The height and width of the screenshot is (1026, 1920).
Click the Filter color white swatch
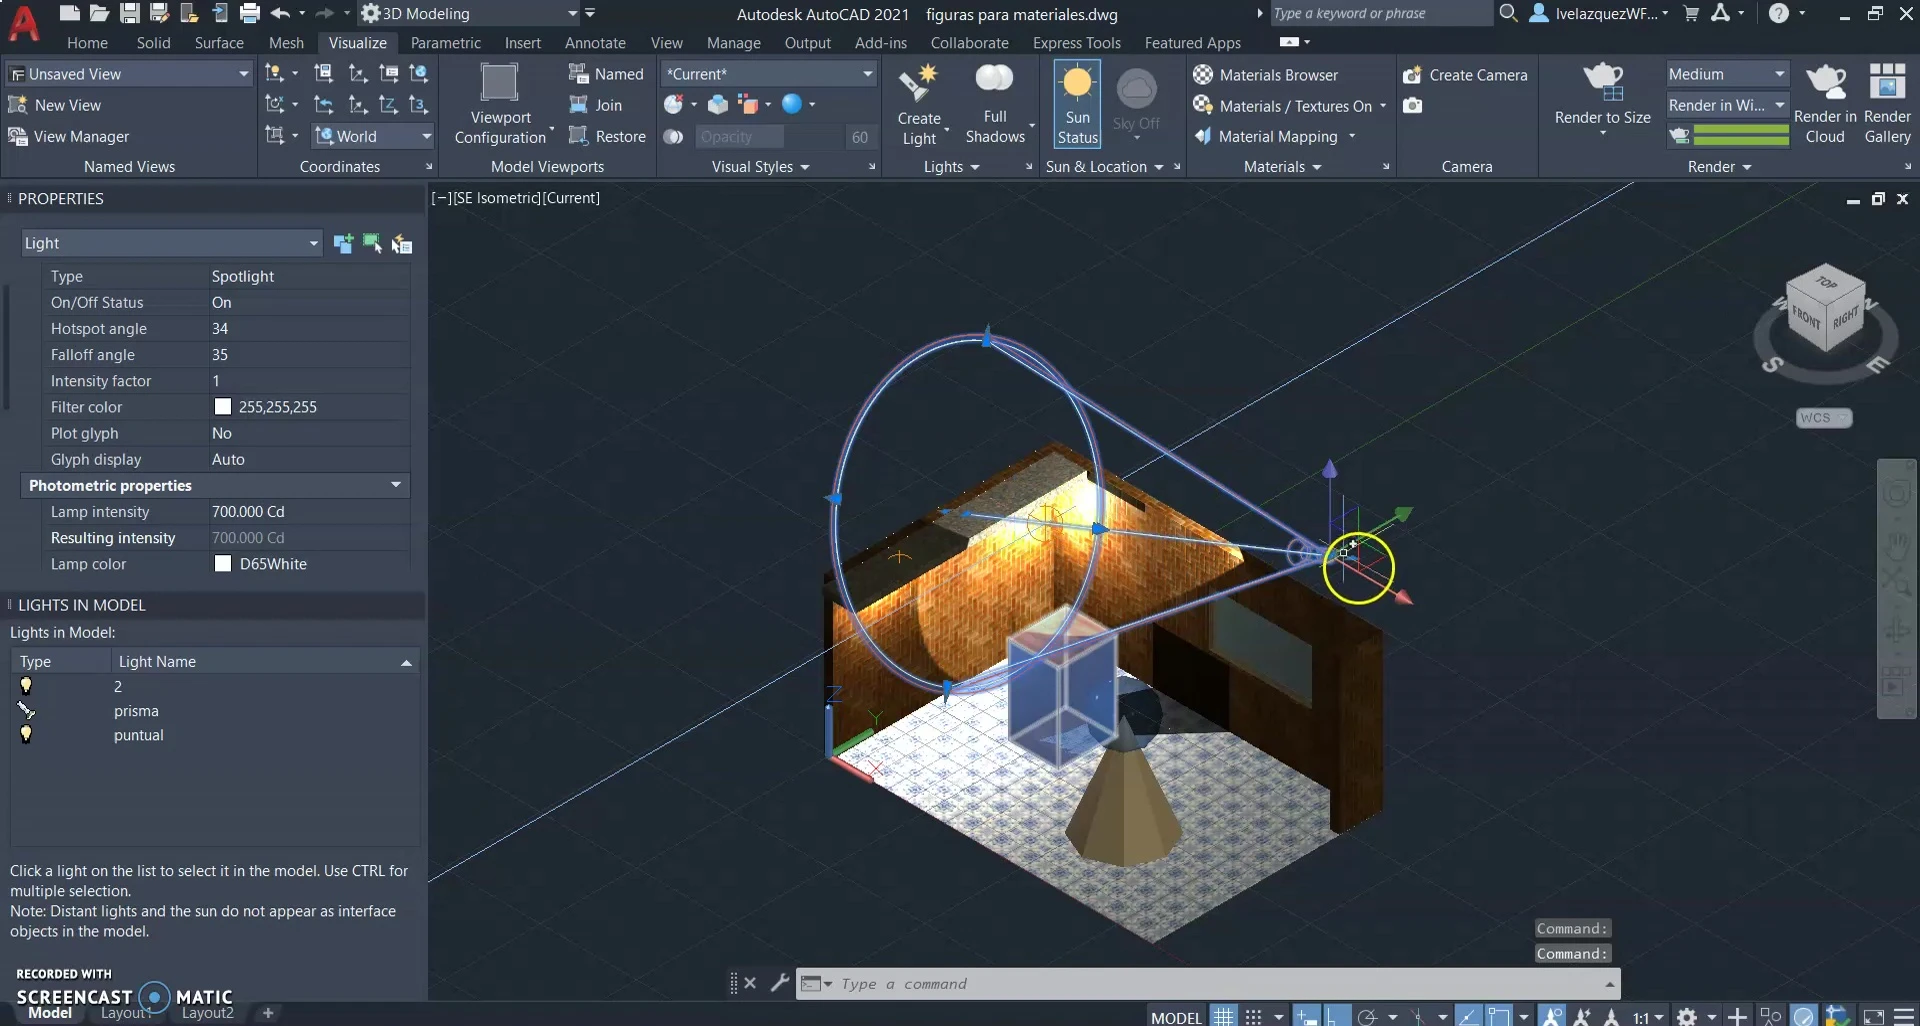pos(223,407)
